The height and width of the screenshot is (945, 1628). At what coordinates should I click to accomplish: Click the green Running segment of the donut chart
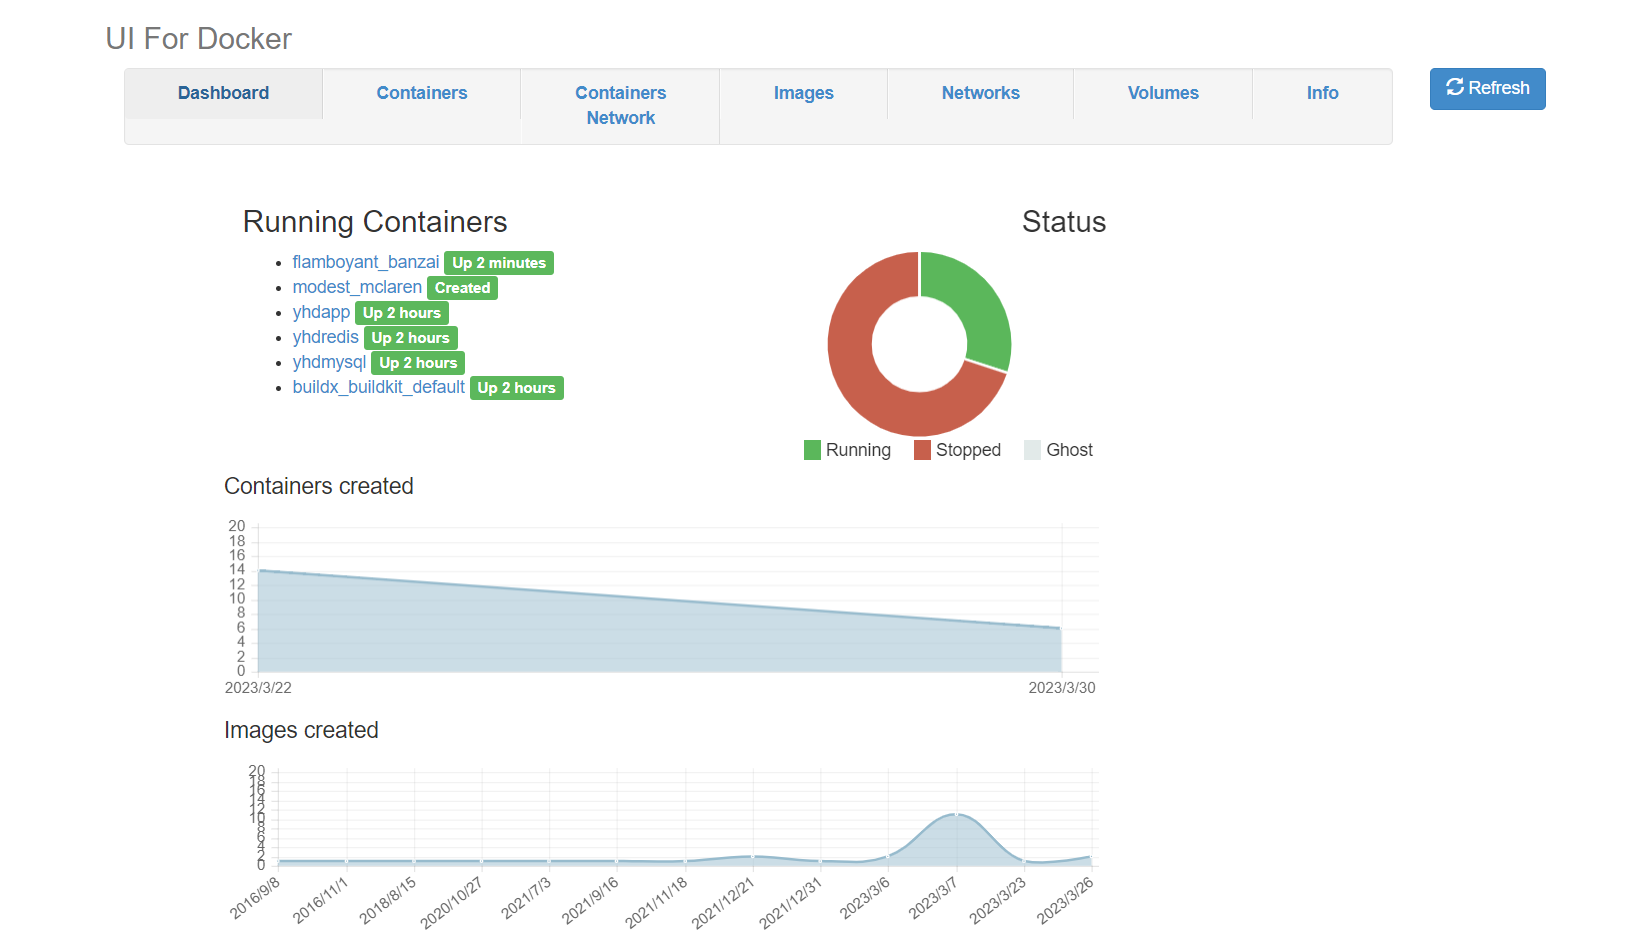[977, 303]
